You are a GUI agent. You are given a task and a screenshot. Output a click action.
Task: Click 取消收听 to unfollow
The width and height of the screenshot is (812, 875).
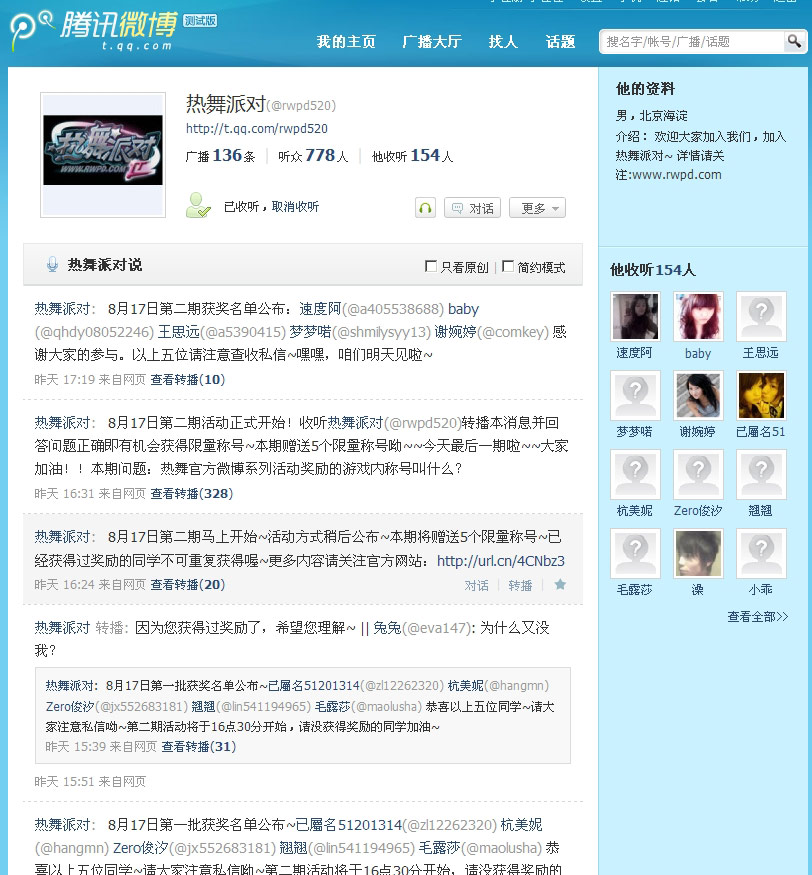295,207
